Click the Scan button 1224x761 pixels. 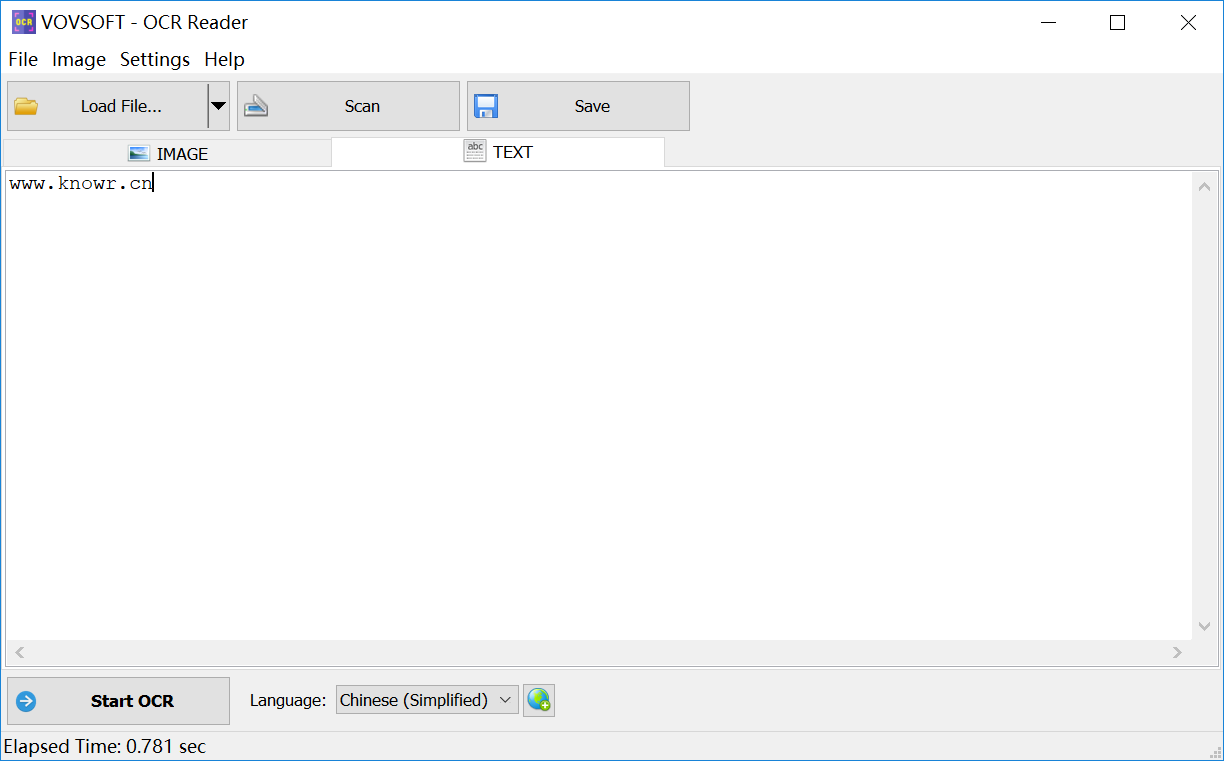(348, 106)
